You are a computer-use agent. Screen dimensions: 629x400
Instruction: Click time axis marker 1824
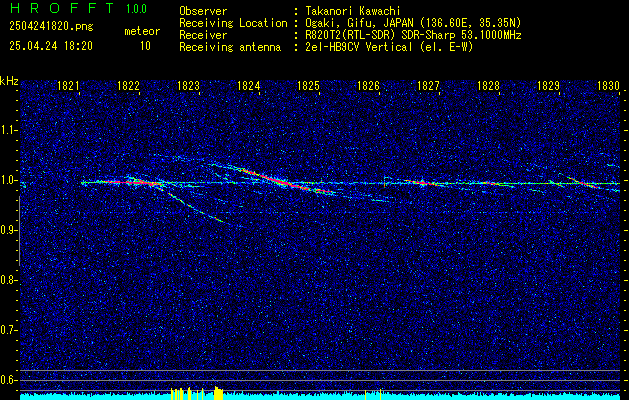248,85
